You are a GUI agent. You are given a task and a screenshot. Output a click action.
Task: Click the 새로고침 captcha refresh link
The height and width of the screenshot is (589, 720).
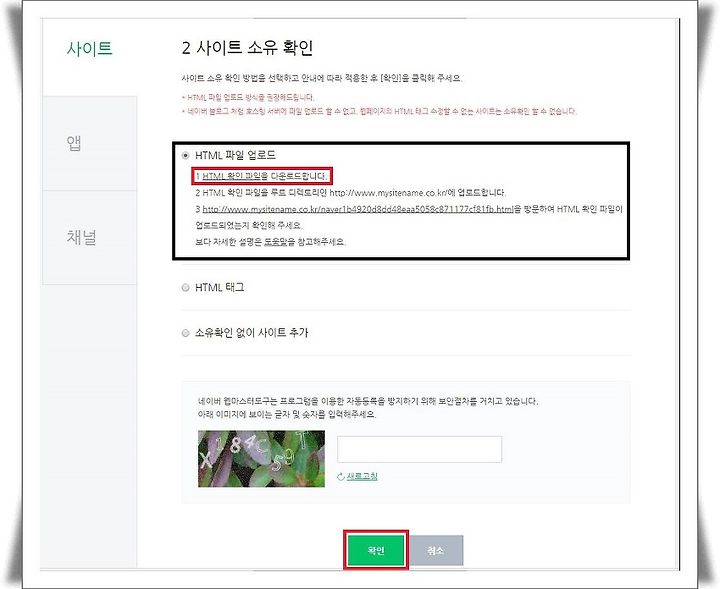click(362, 477)
